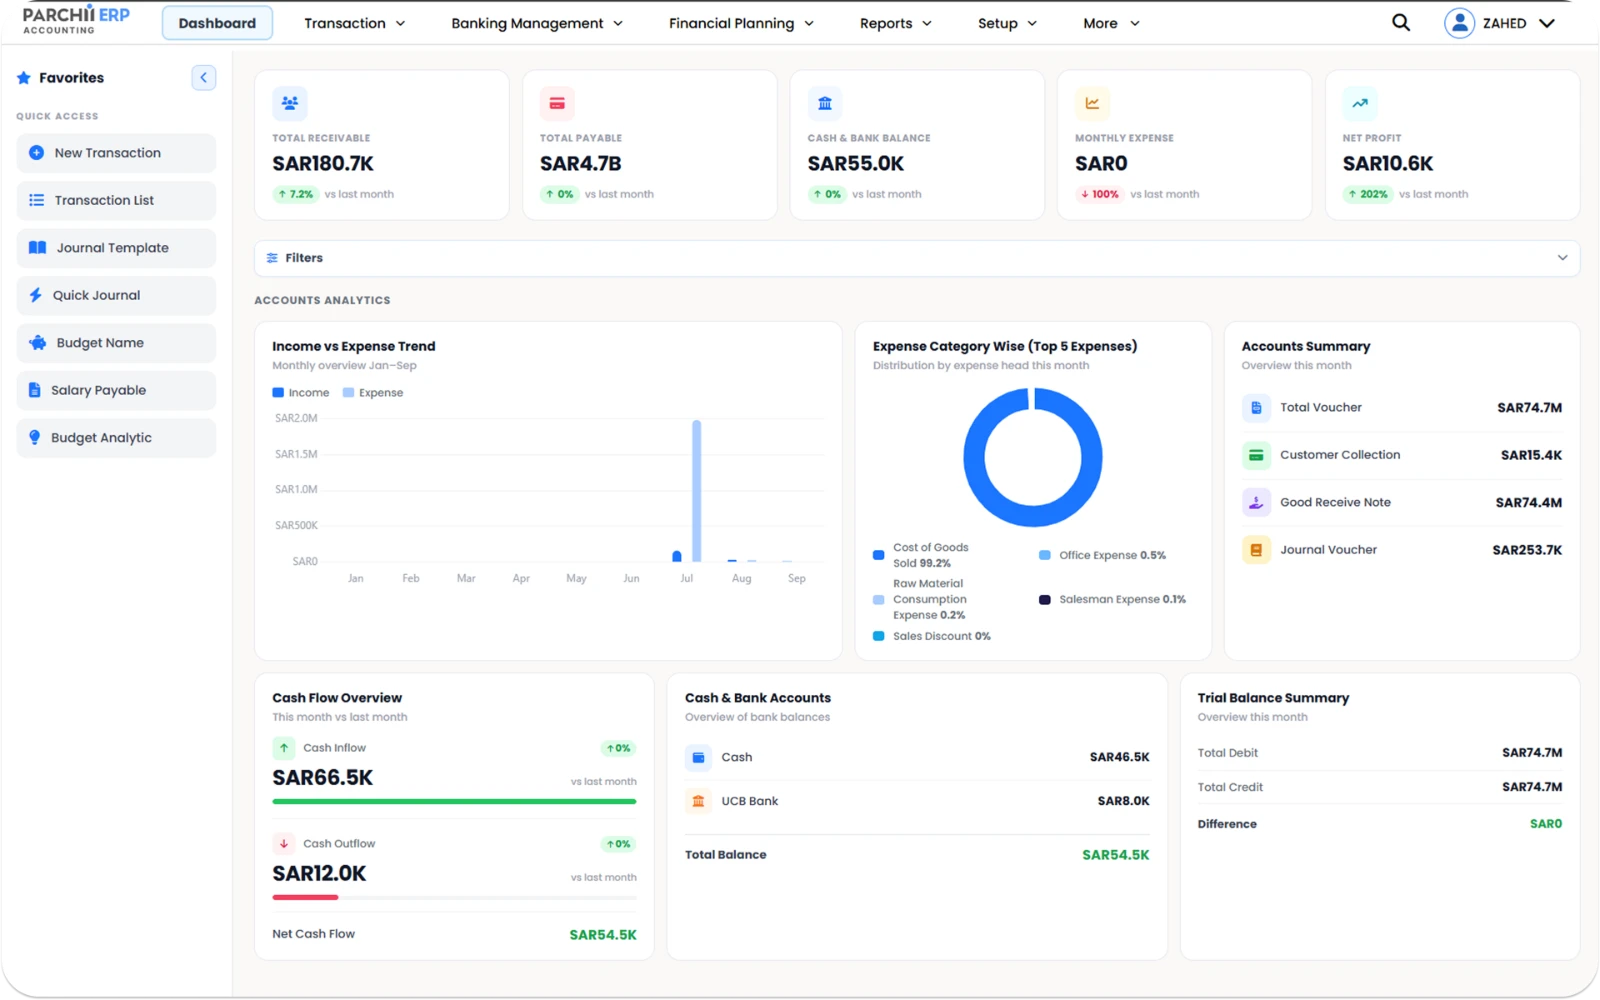Open Budget Name from sidebar

tap(116, 343)
